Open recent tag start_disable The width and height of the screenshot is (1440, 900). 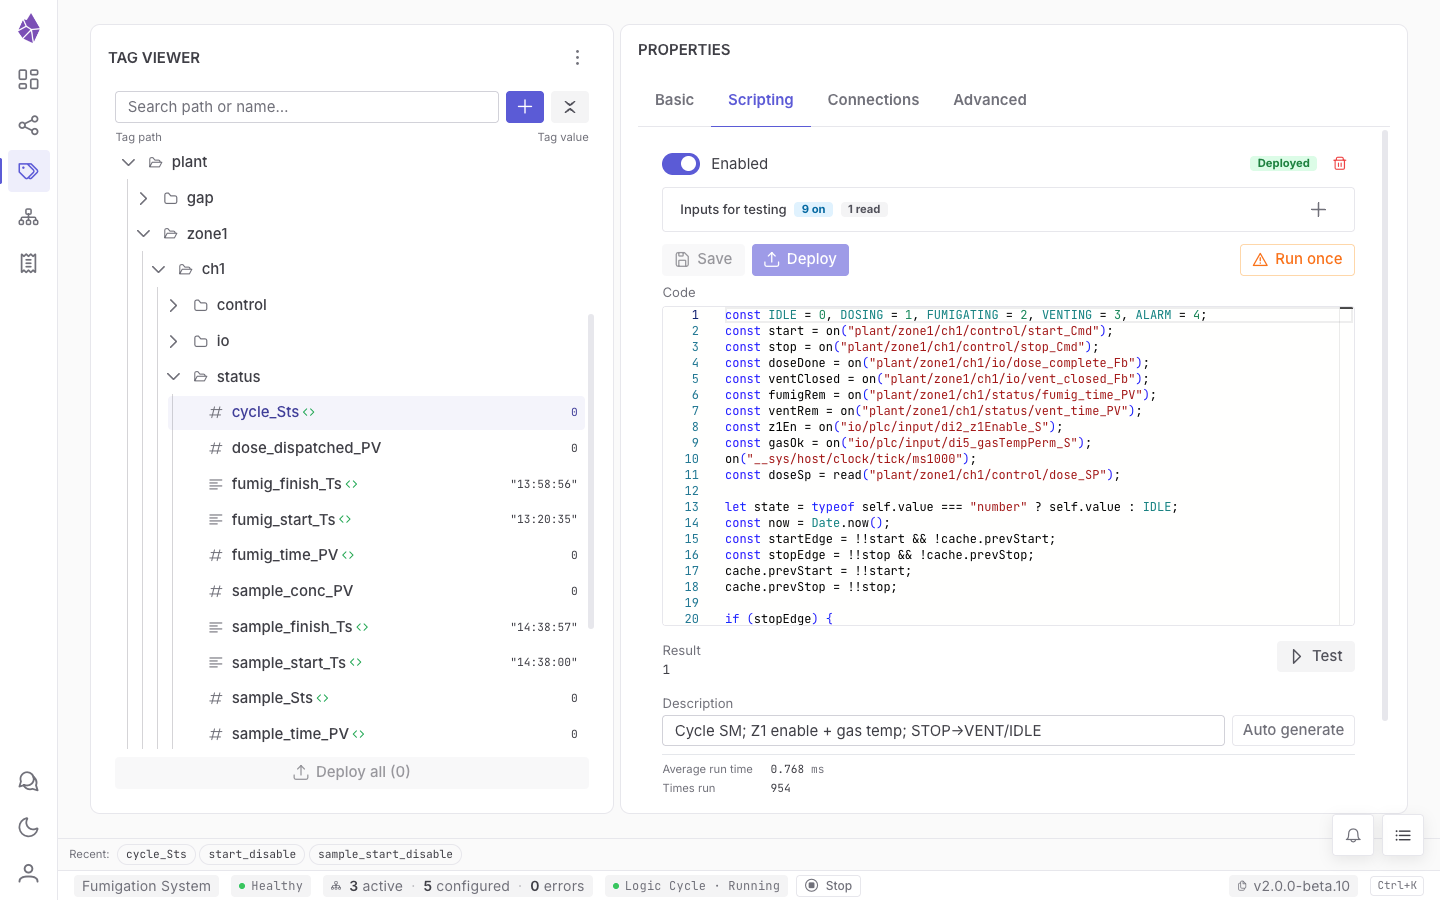coord(252,854)
